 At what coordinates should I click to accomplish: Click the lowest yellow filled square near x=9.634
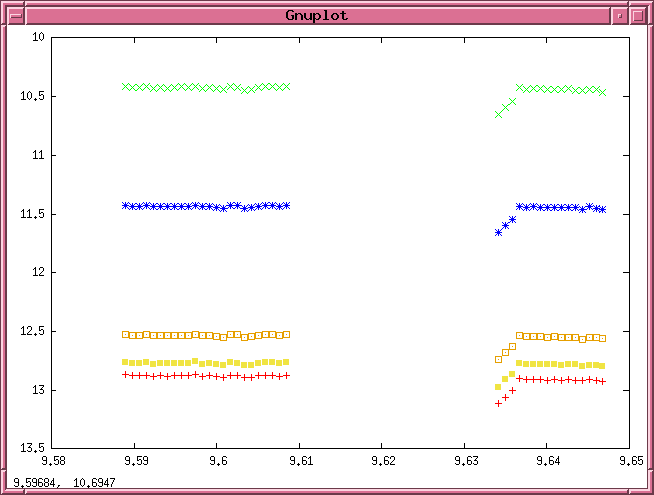click(x=499, y=386)
